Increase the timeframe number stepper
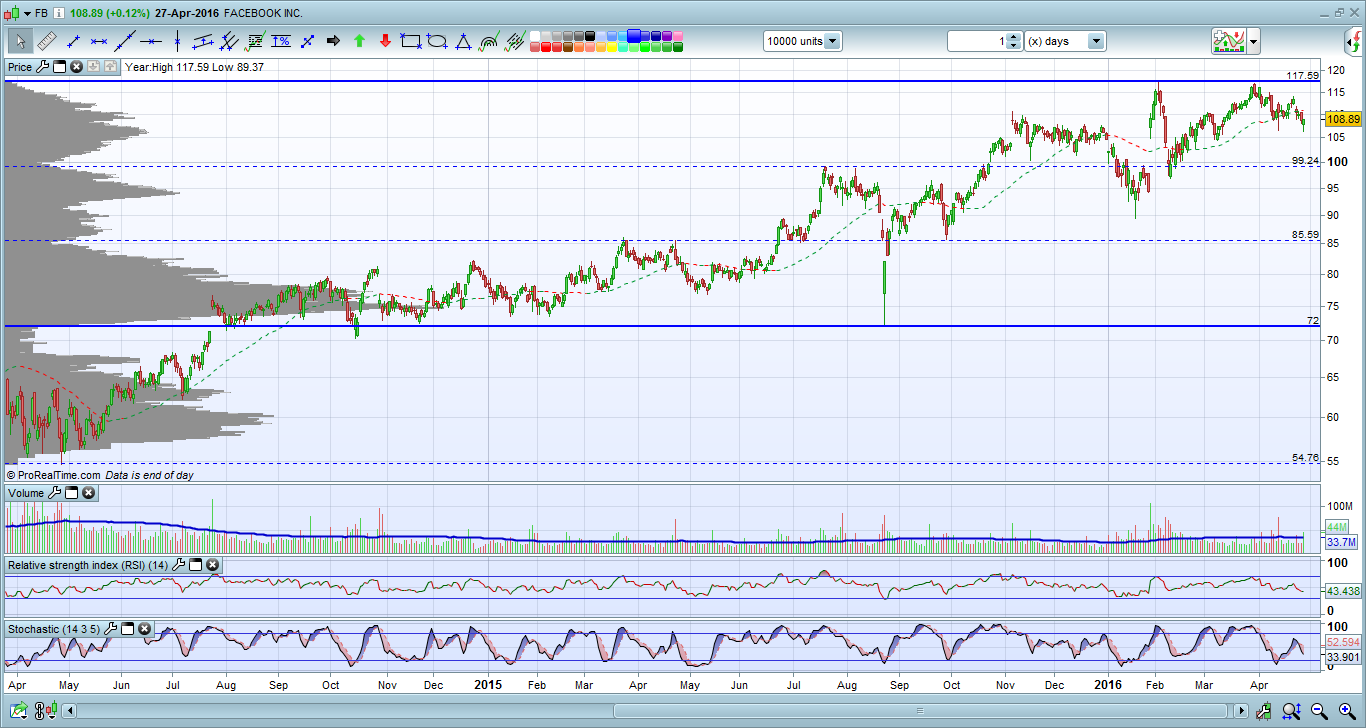This screenshot has height=728, width=1366. point(1014,37)
